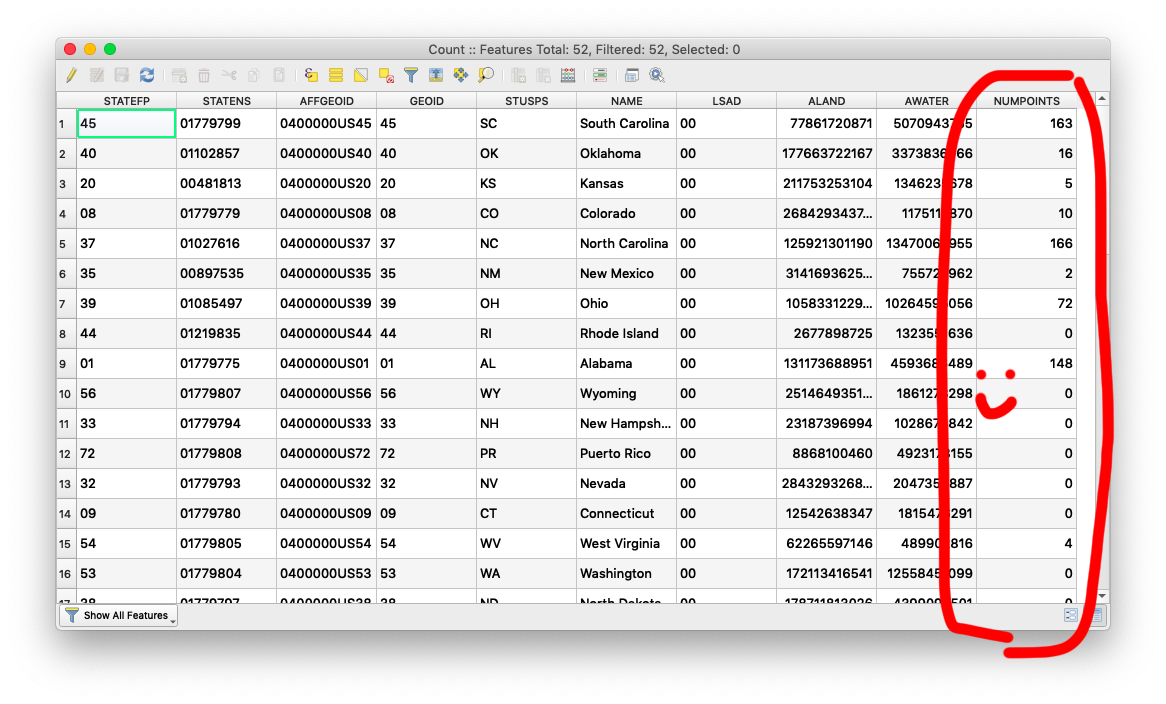The height and width of the screenshot is (704, 1166).
Task: Open the field calculator abacus icon
Action: click(x=568, y=75)
